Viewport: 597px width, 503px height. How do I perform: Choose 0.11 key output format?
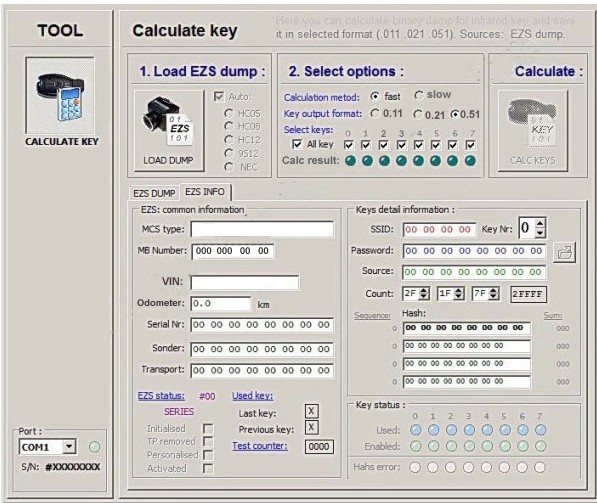point(375,113)
